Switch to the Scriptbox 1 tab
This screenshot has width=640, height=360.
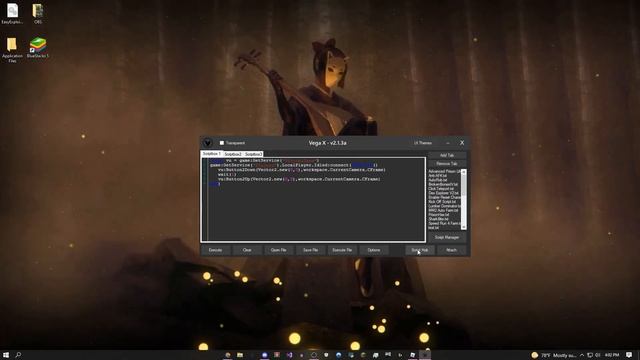click(211, 154)
